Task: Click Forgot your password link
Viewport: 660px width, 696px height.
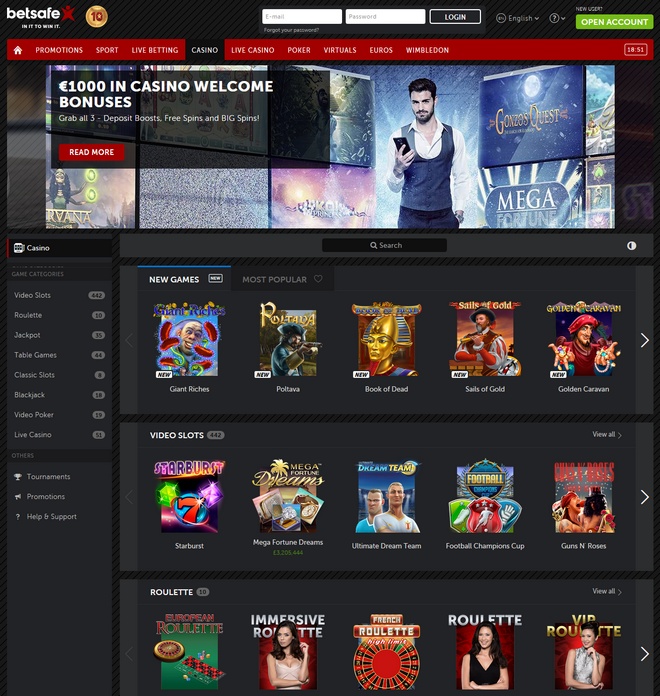Action: [291, 30]
